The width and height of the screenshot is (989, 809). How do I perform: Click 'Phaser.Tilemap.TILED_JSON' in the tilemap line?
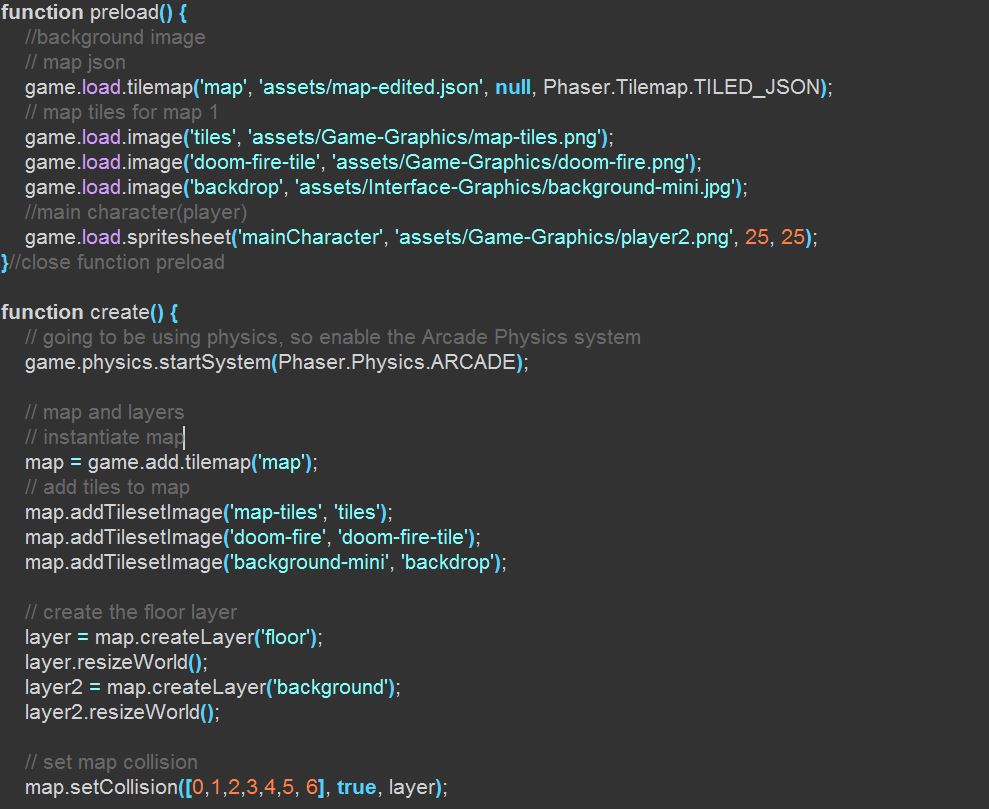click(681, 87)
